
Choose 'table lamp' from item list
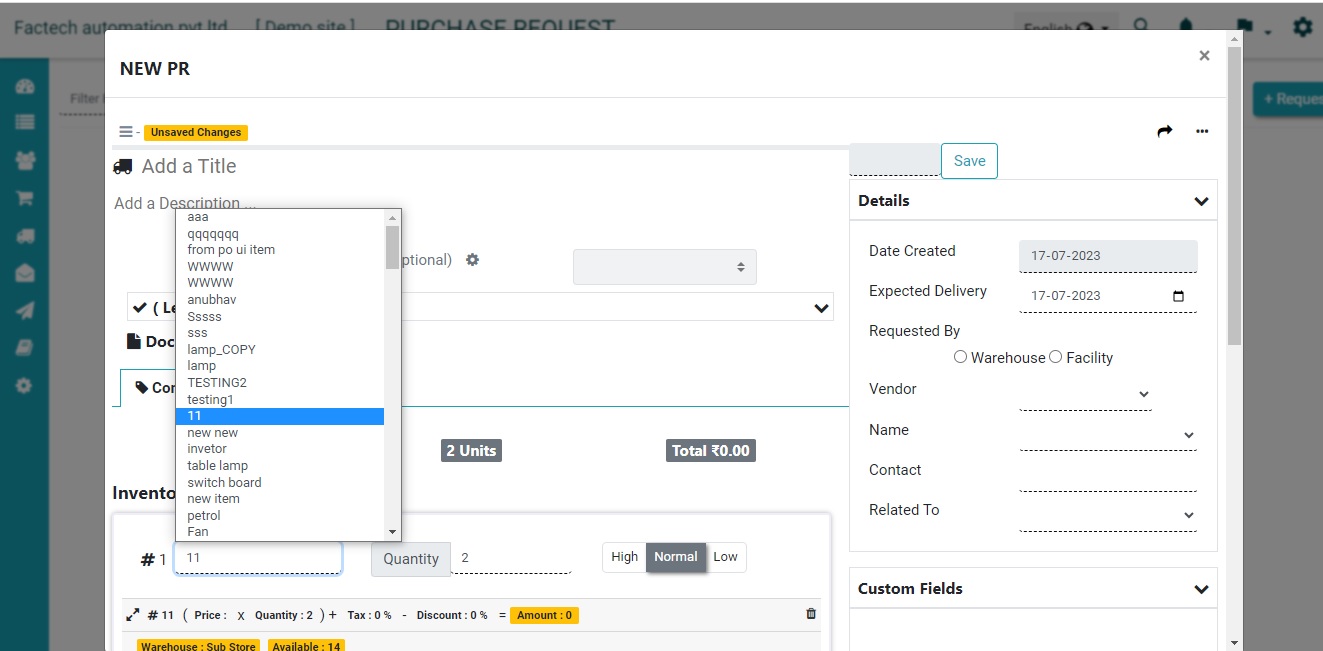(x=280, y=466)
